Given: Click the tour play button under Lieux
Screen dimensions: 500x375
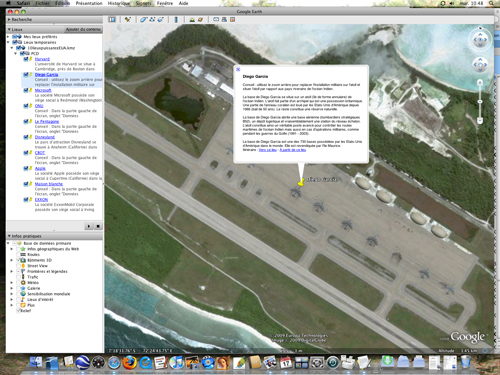Looking at the screenshot, I should pyautogui.click(x=89, y=226).
